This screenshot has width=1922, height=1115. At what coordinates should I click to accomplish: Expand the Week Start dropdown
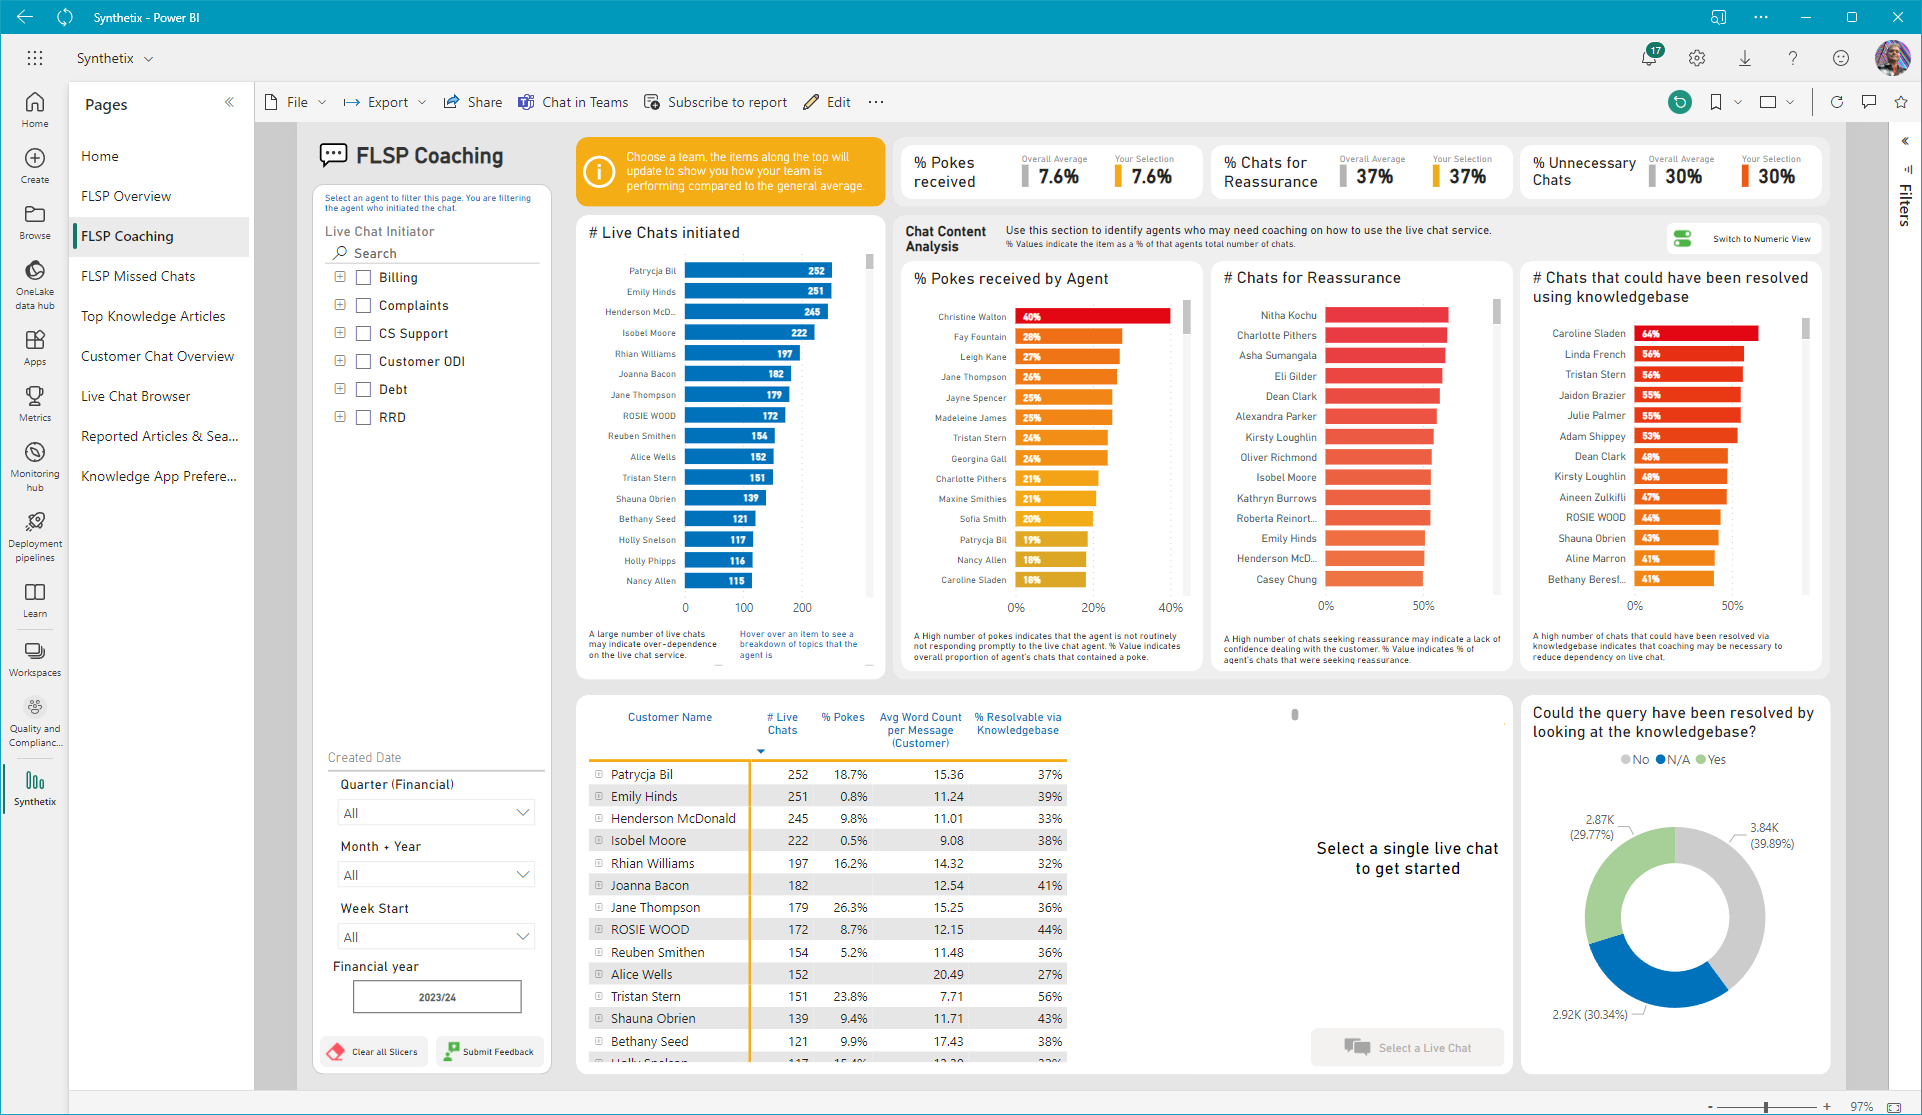click(436, 937)
